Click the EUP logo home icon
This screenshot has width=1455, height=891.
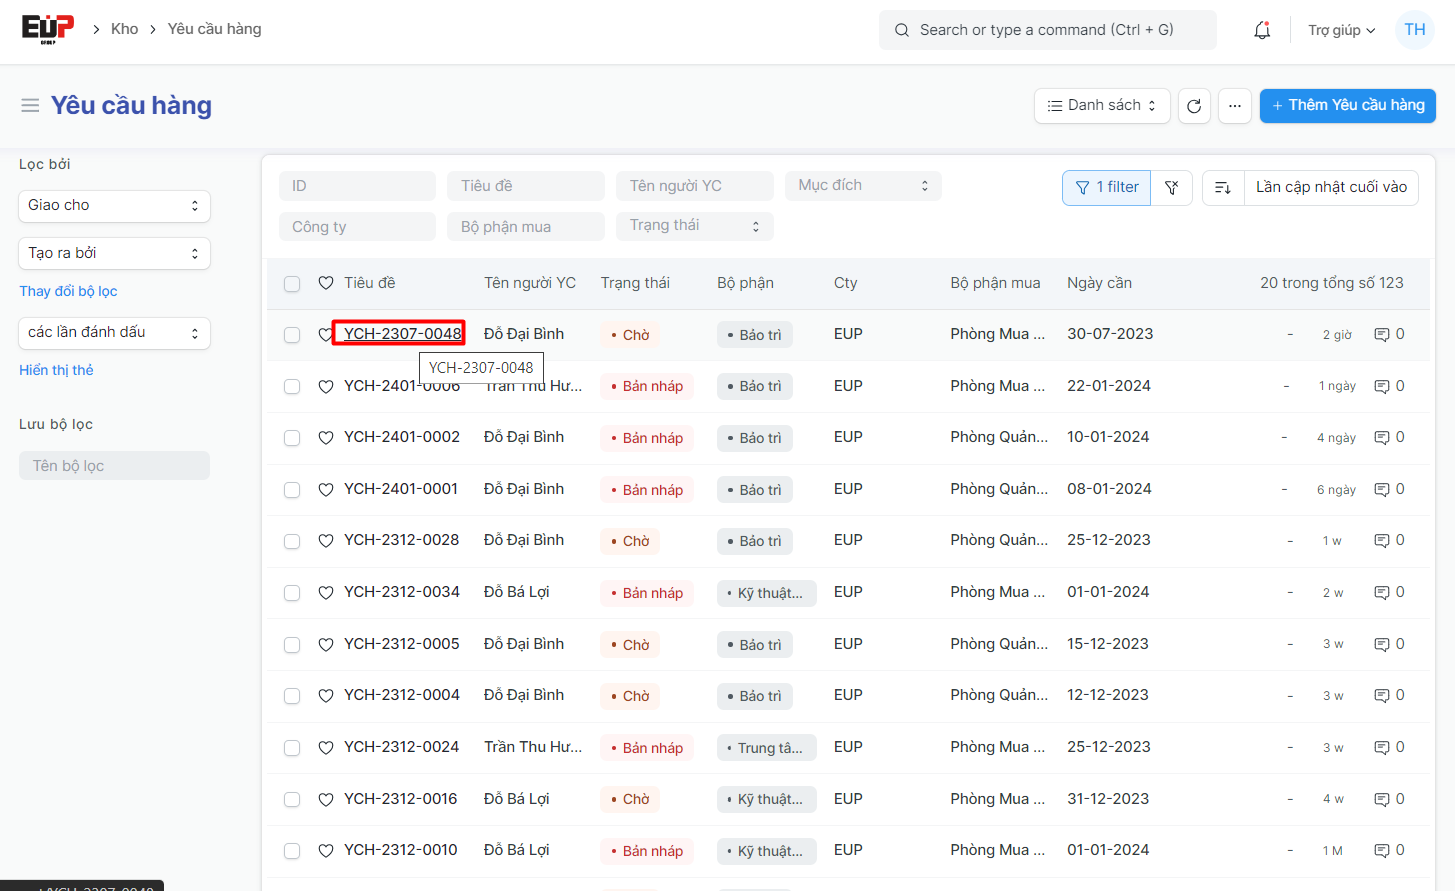(x=47, y=29)
